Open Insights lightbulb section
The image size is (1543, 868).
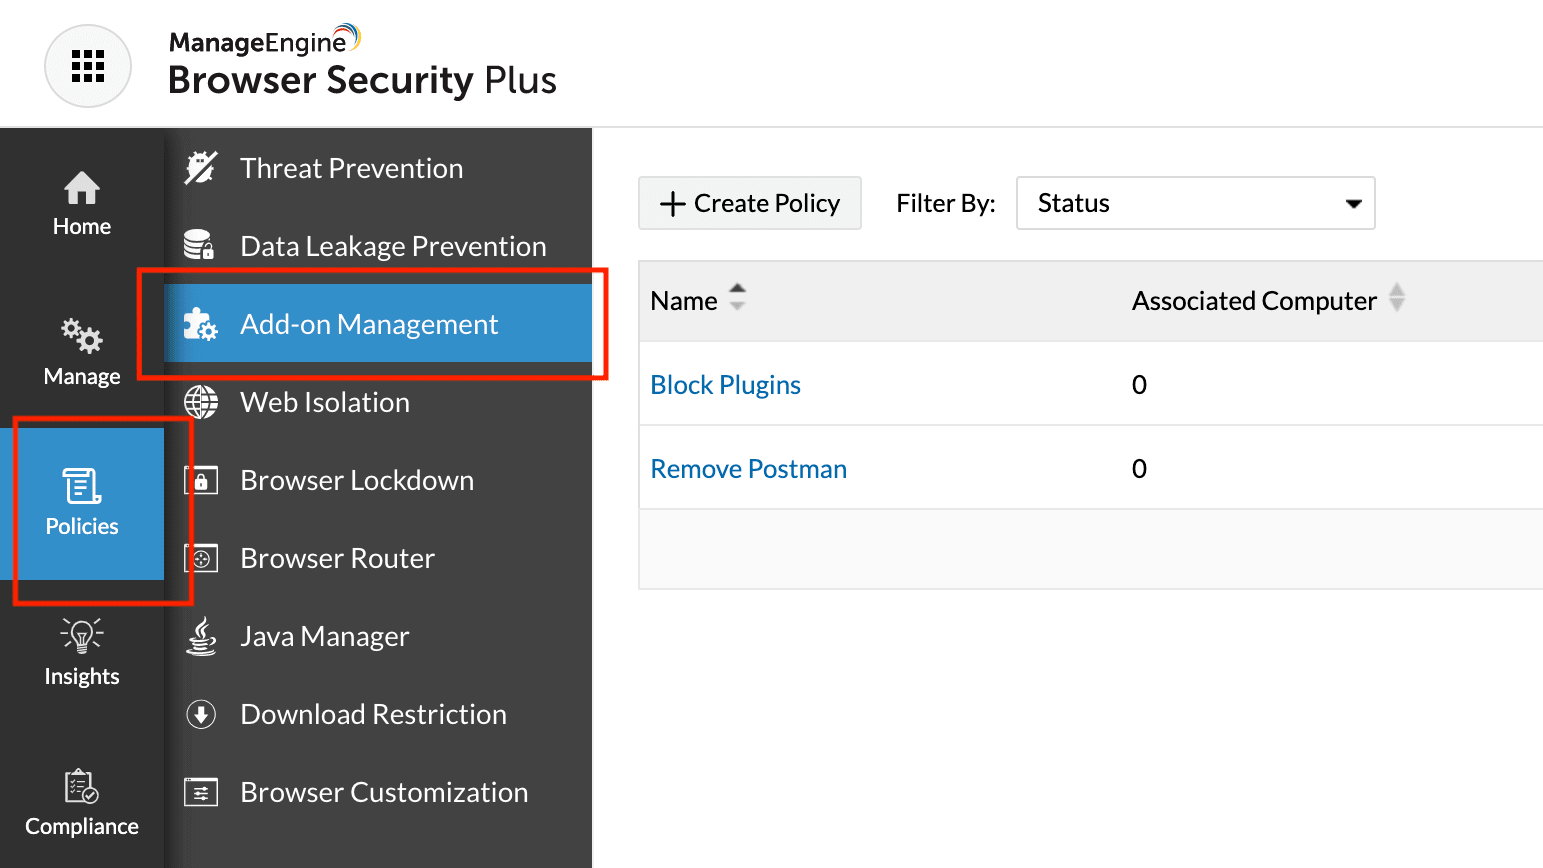82,652
